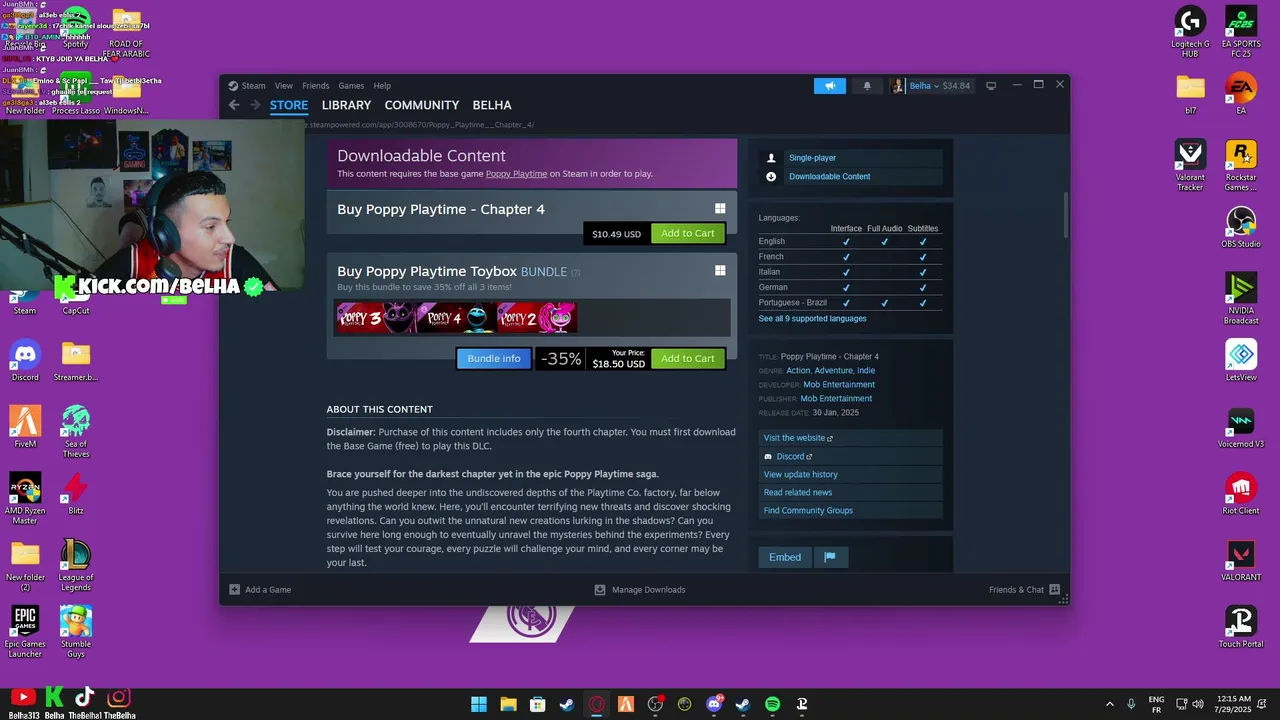Viewport: 1280px width, 720px height.
Task: Open the Valorant Tracker desktop icon
Action: click(1190, 166)
